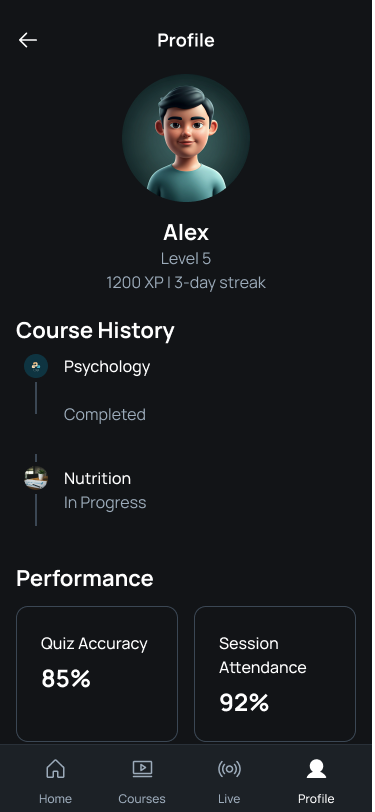
Task: Open the Home house icon
Action: point(55,768)
